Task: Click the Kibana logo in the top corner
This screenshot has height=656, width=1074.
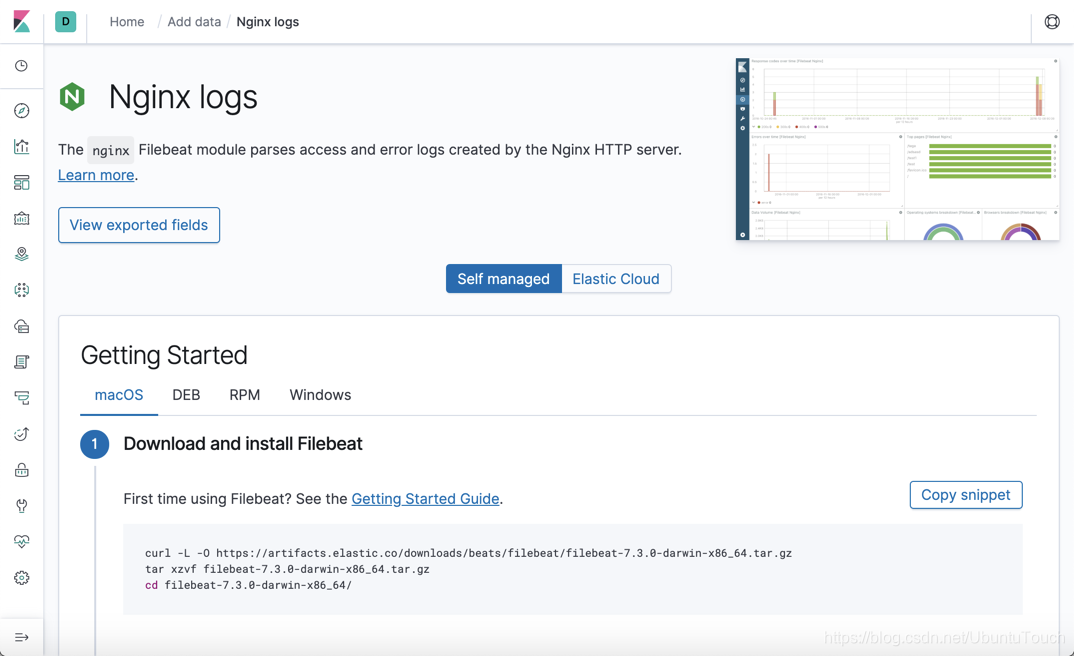Action: click(x=20, y=21)
